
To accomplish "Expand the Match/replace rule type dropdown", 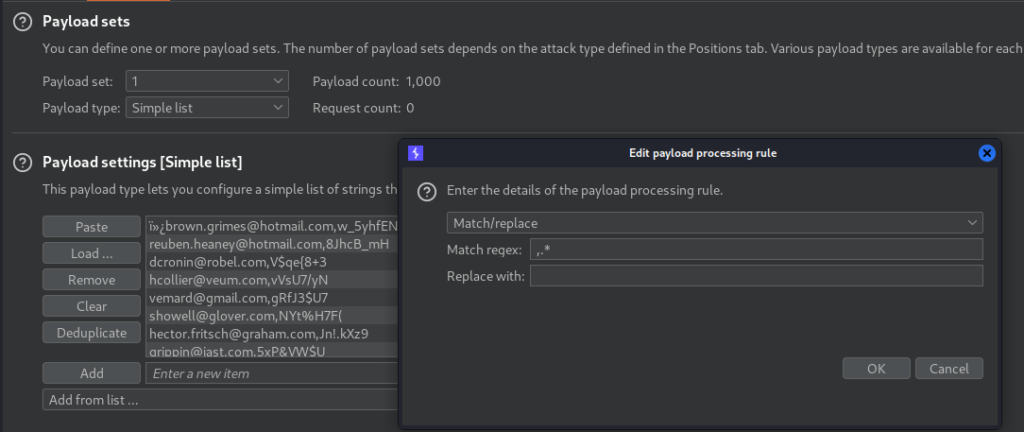I will click(714, 223).
